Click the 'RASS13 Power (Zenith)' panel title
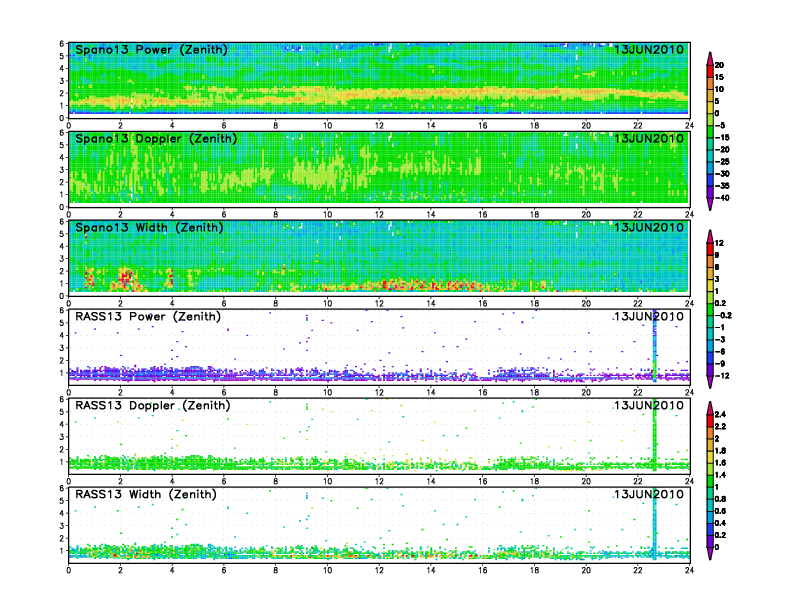792x612 pixels. pyautogui.click(x=147, y=317)
